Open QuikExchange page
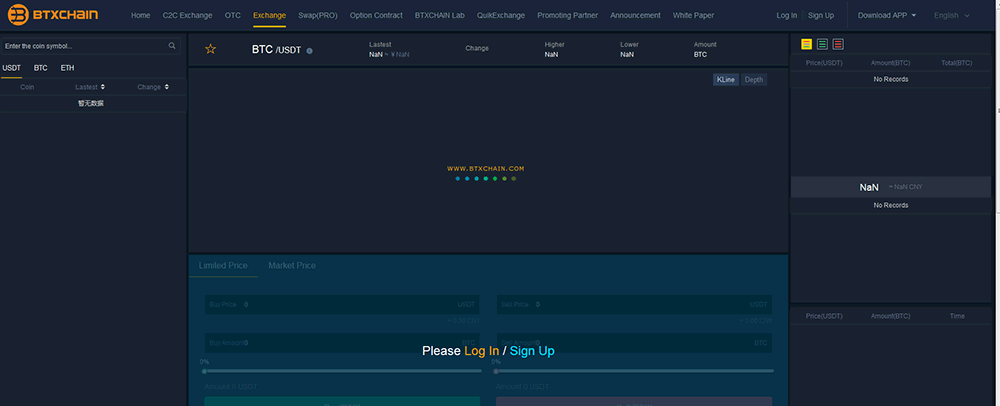 (501, 15)
